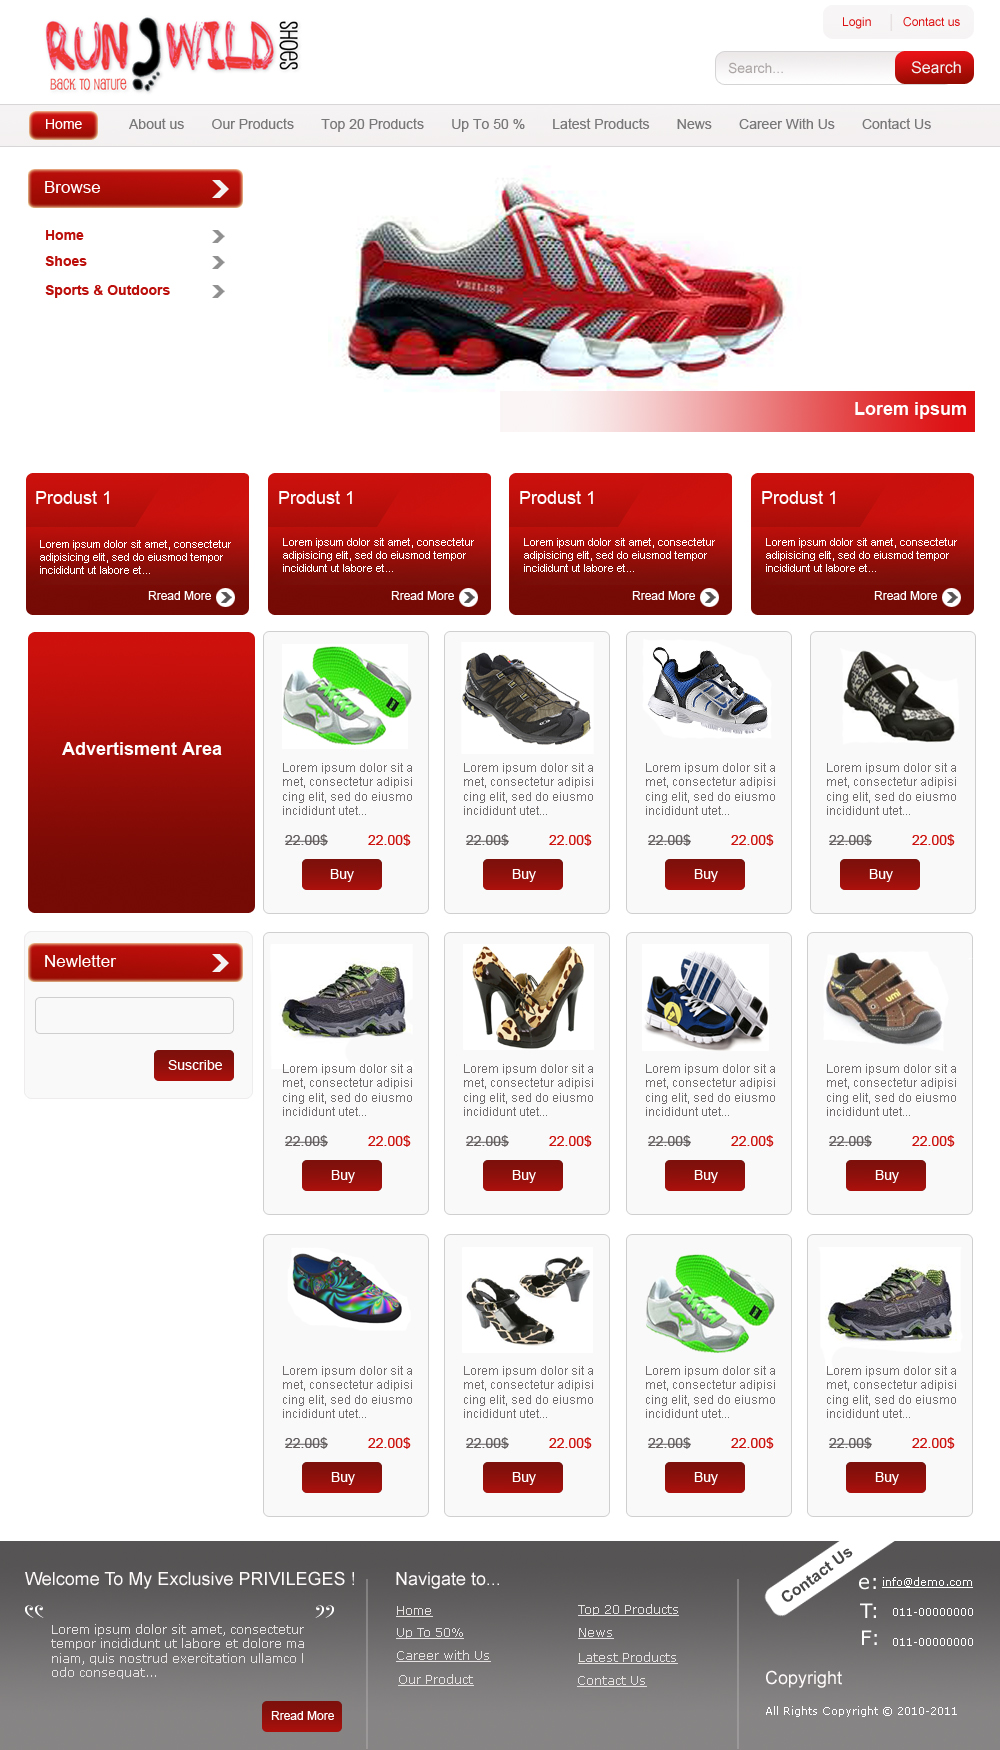Expand the Sports & Outdoors chevron
The image size is (1000, 1750).
(x=219, y=292)
